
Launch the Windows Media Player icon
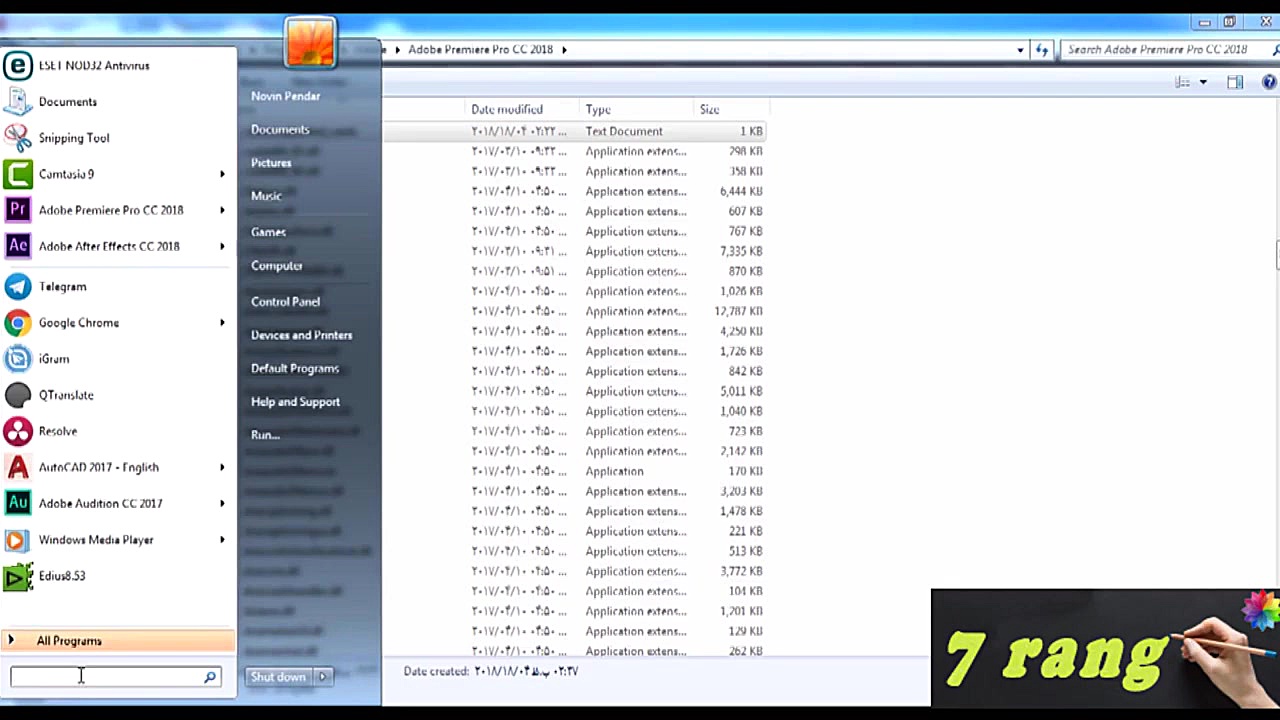click(x=18, y=540)
